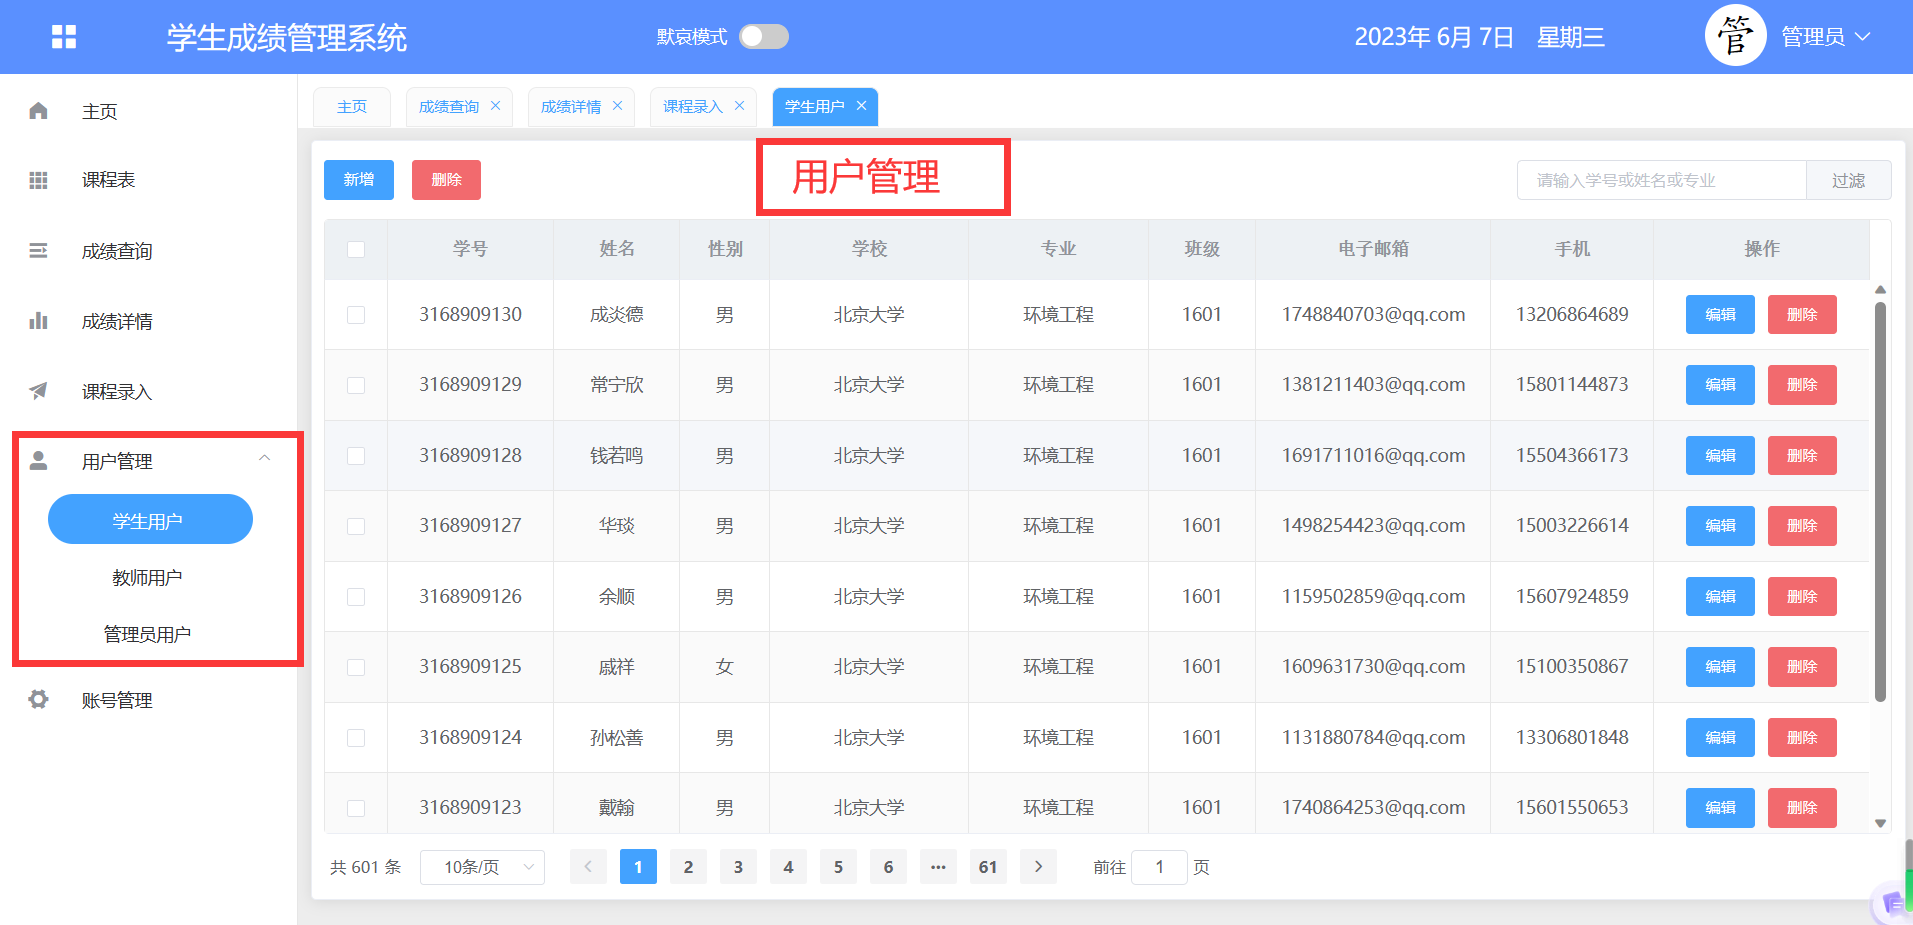This screenshot has height=925, width=1913.
Task: Click the 学号 column header
Action: click(470, 249)
